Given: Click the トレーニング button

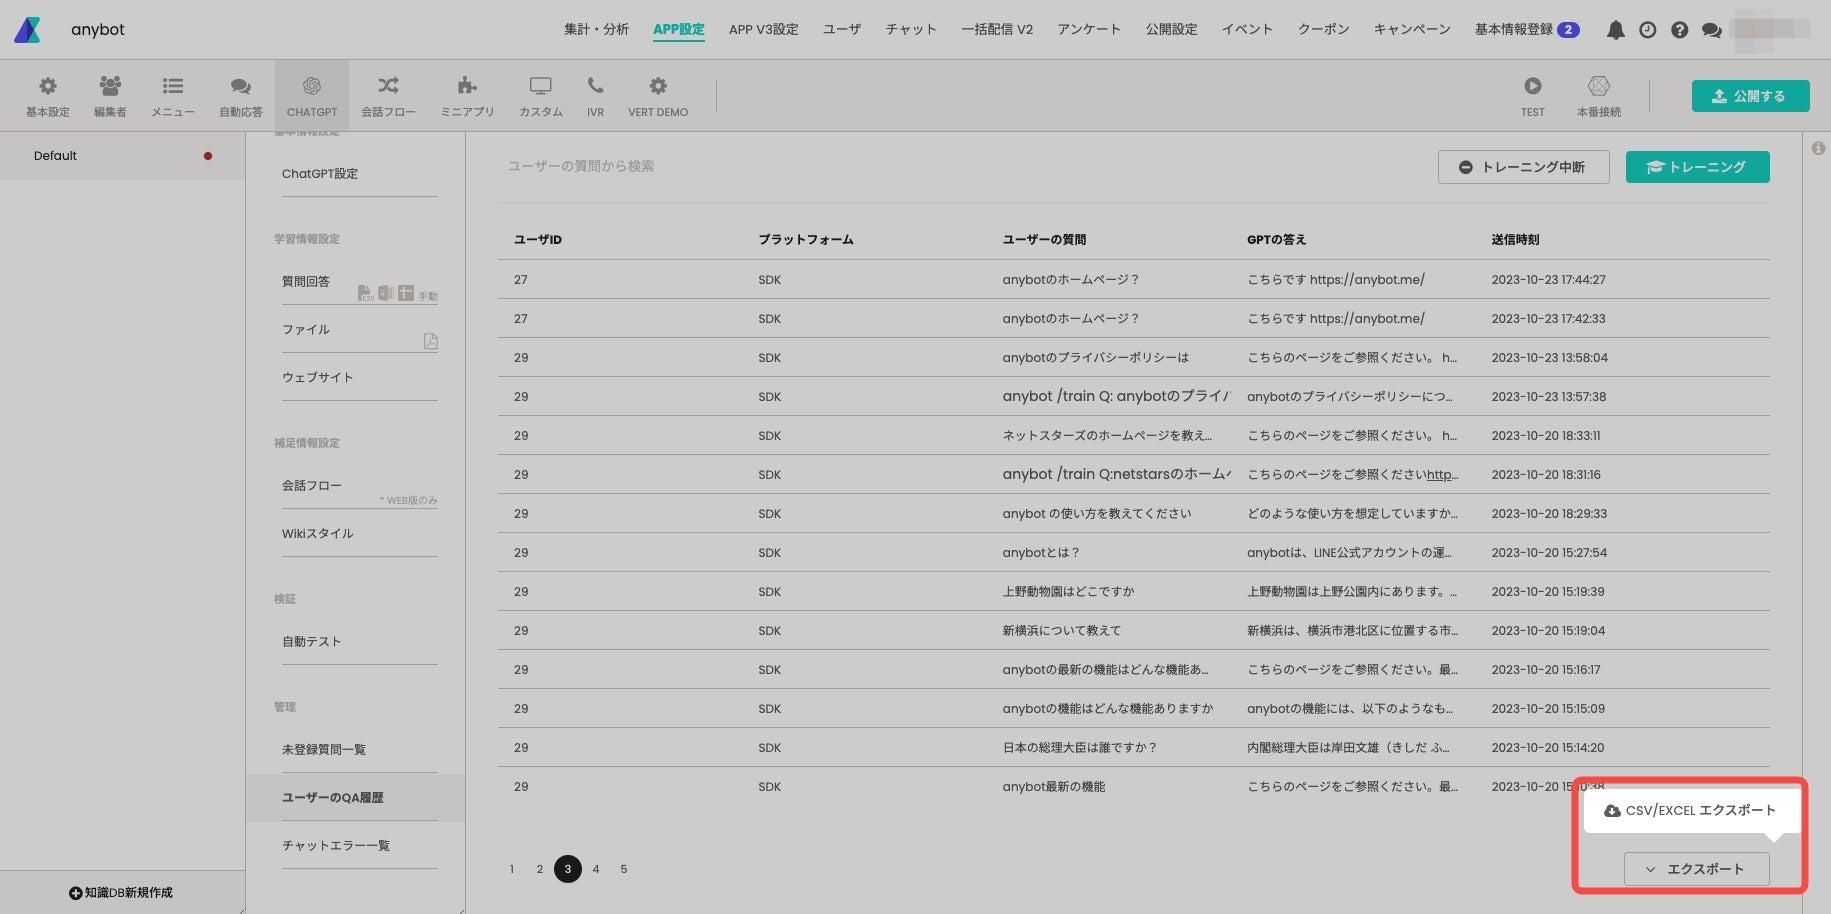Looking at the screenshot, I should pyautogui.click(x=1697, y=167).
